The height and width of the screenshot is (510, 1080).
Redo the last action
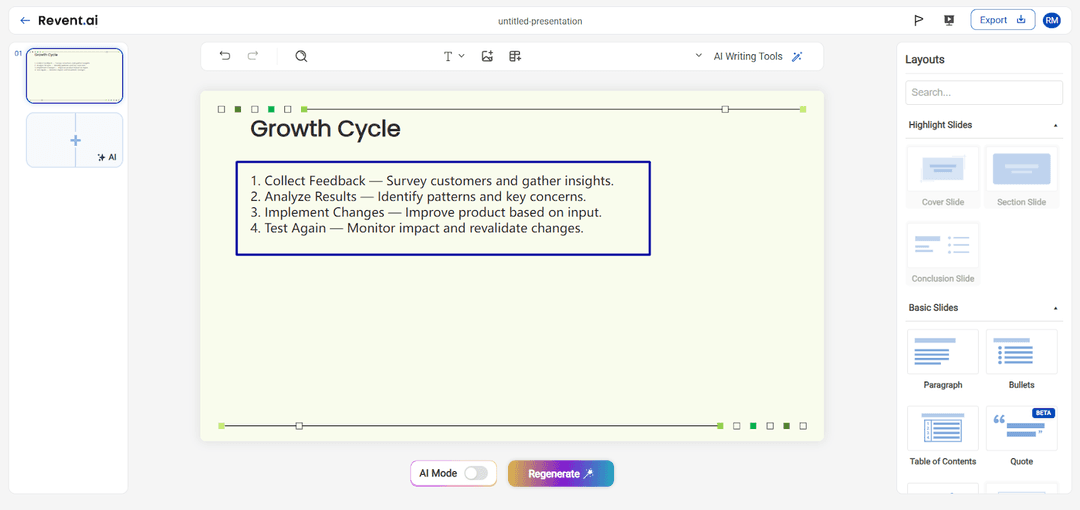253,56
